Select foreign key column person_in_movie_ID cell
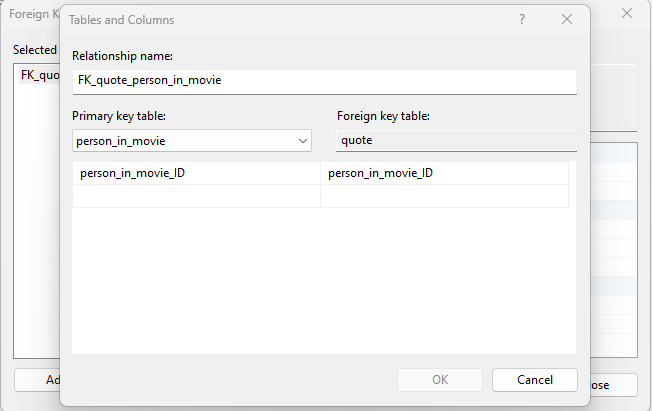 coord(444,173)
